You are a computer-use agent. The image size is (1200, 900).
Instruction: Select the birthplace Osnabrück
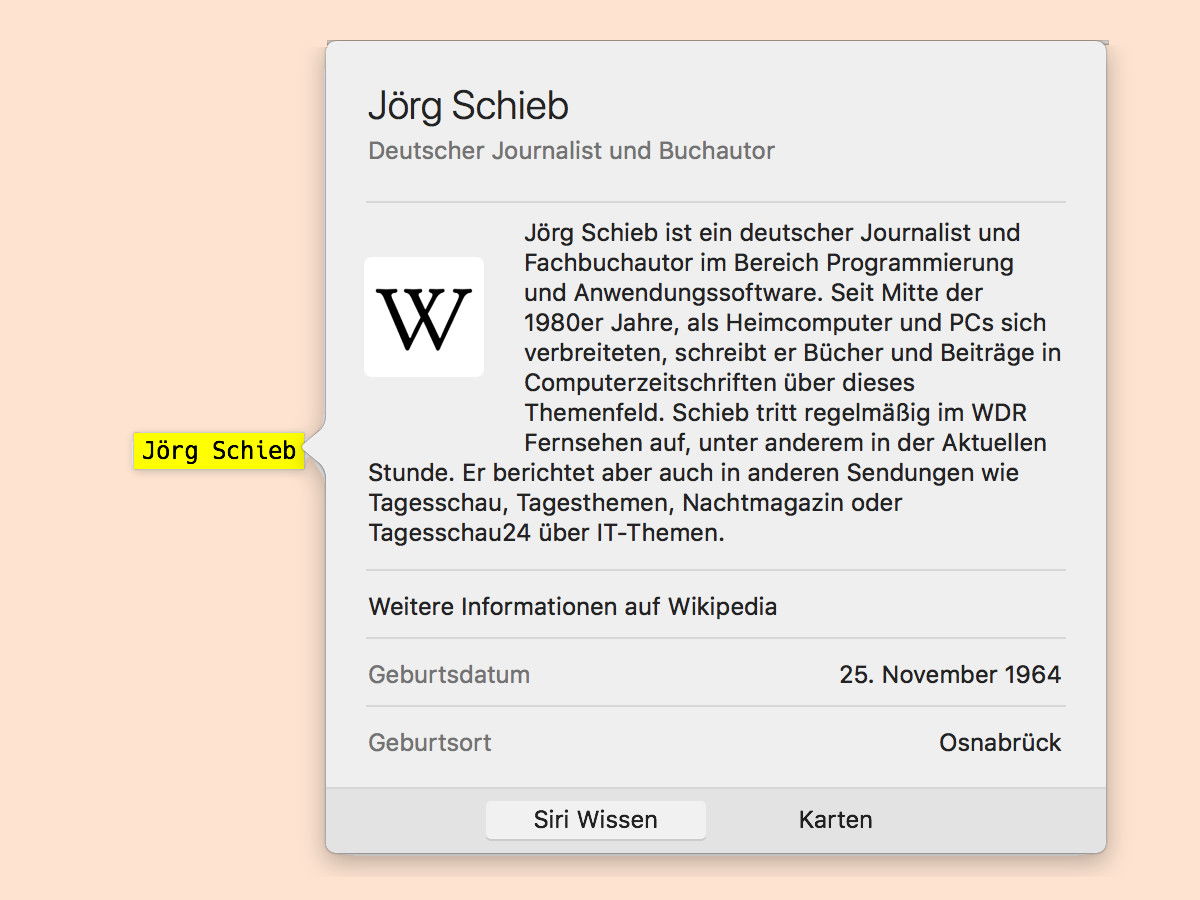[x=1000, y=743]
